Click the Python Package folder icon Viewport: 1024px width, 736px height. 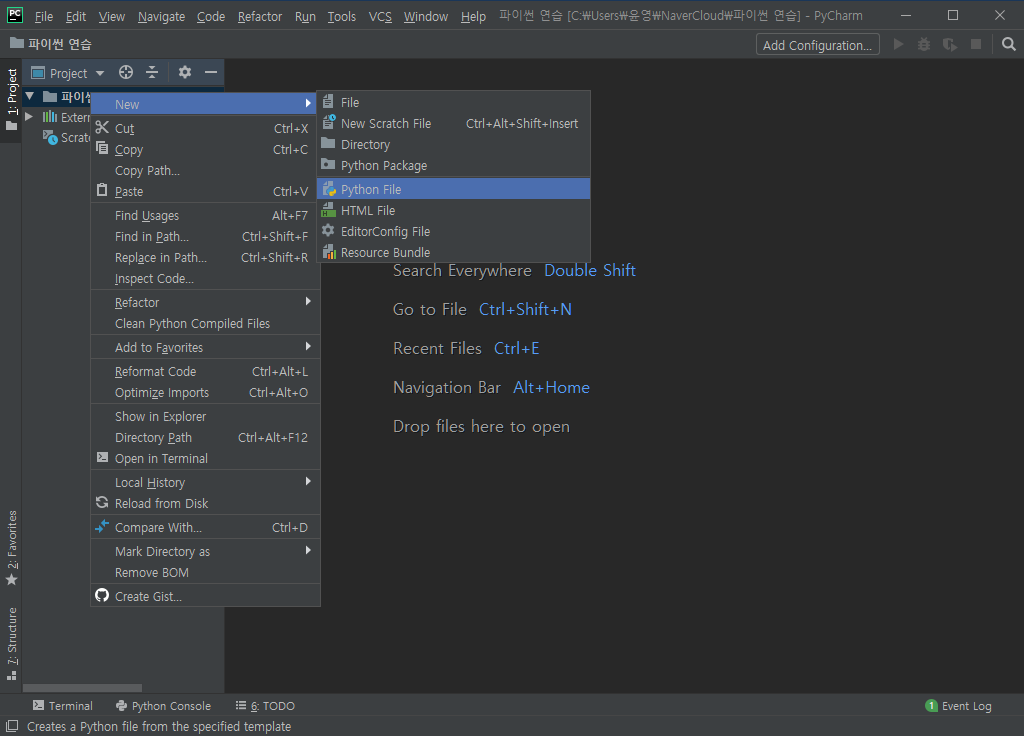[x=328, y=165]
